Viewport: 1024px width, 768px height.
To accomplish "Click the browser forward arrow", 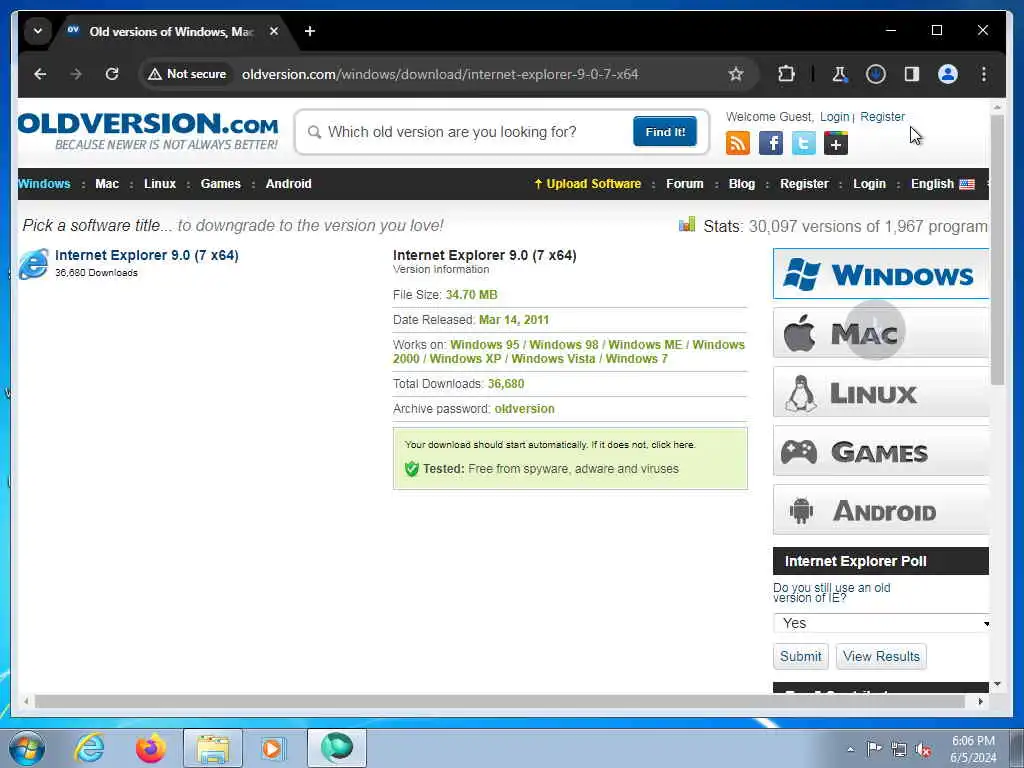I will pos(76,74).
